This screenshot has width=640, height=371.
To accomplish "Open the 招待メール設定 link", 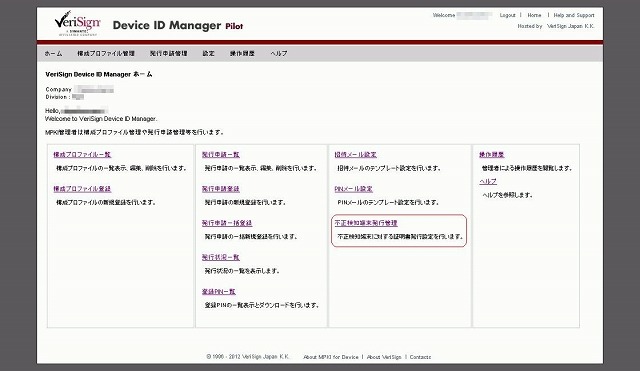I will (356, 155).
